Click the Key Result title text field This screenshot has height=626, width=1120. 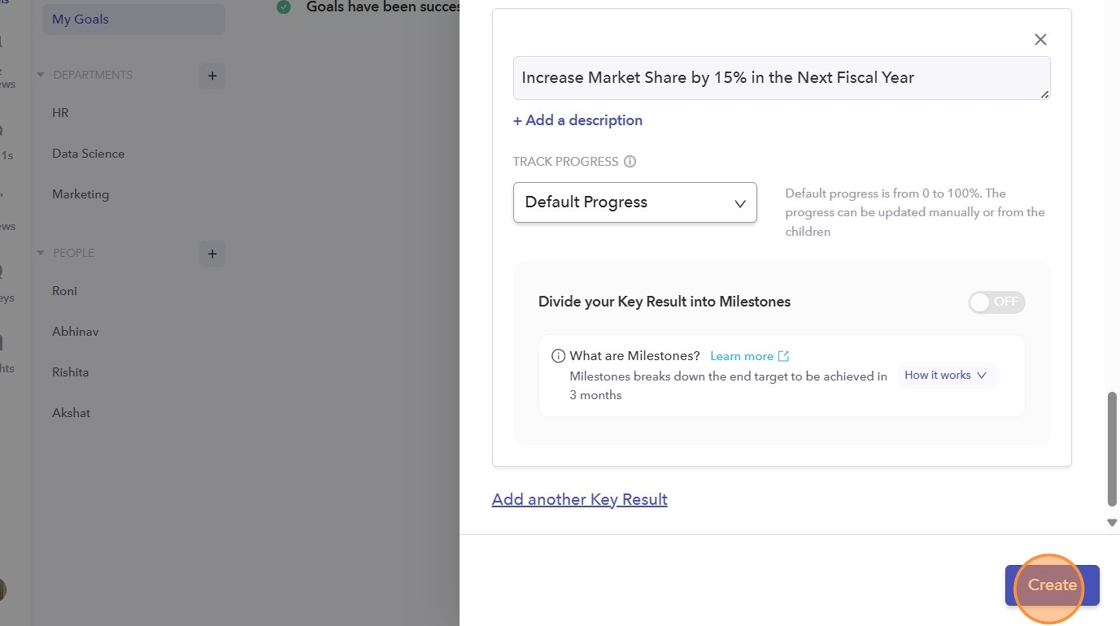click(781, 78)
